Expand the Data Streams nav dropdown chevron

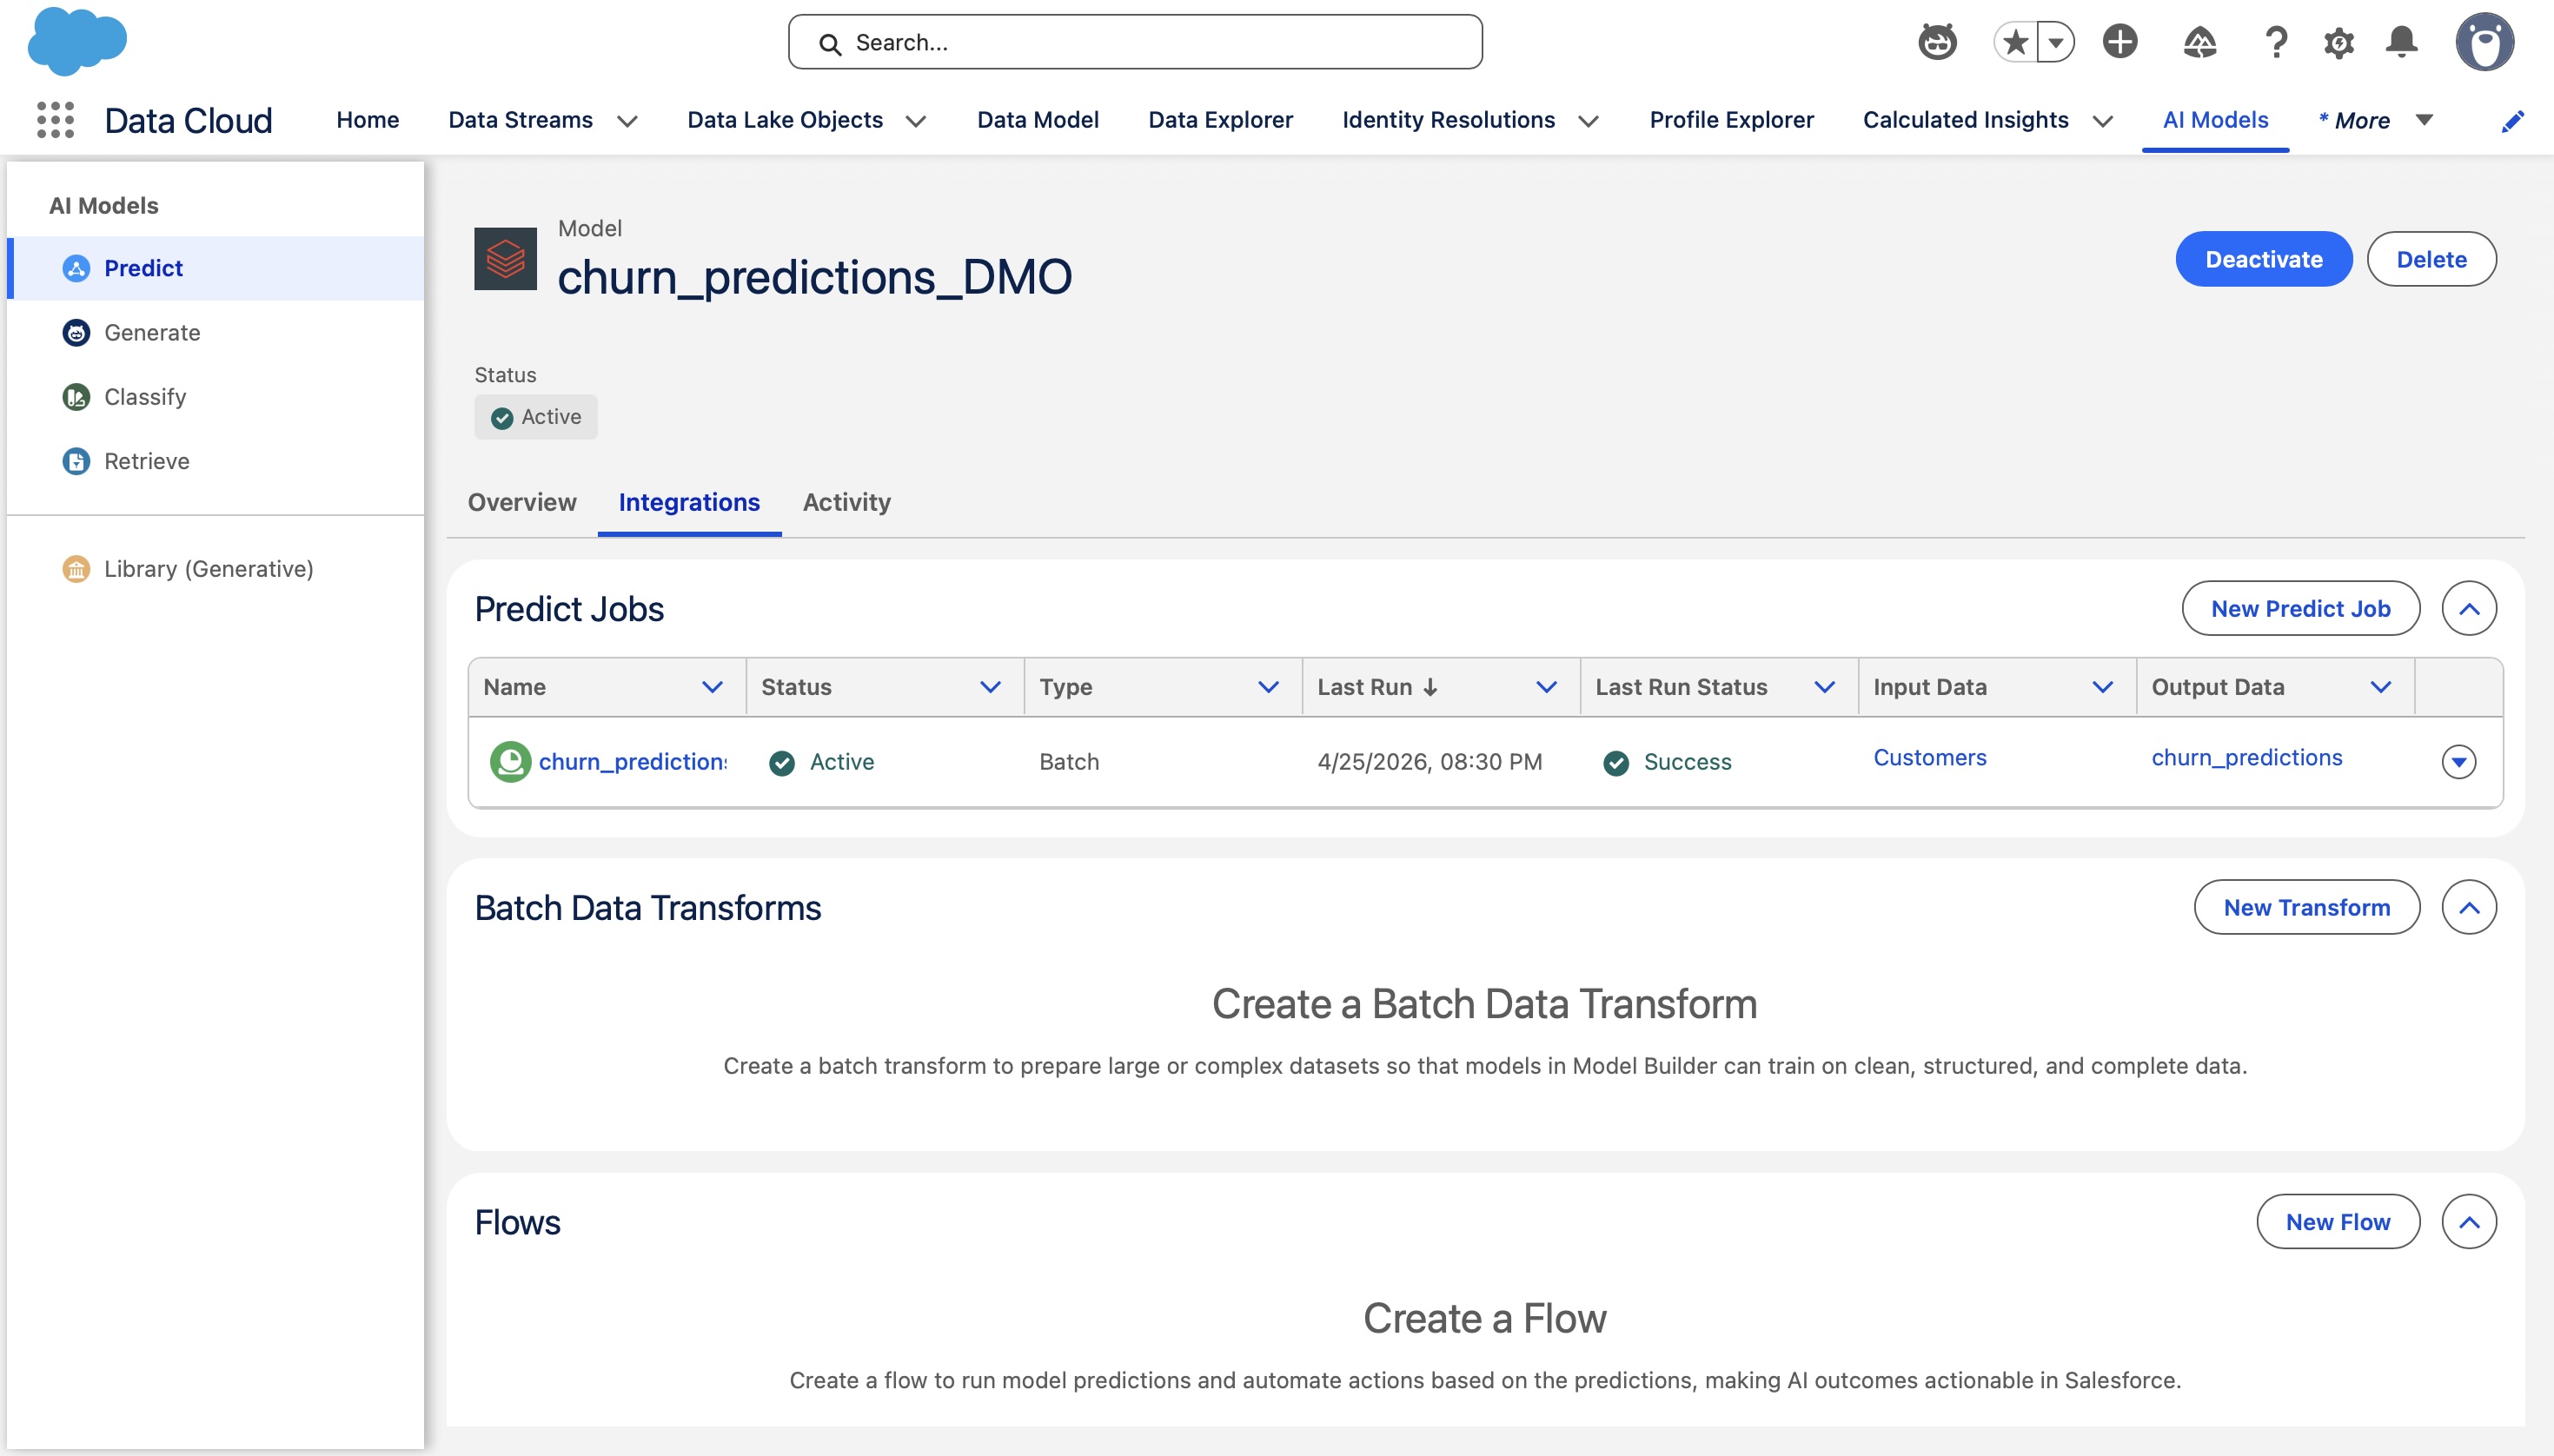pyautogui.click(x=627, y=121)
